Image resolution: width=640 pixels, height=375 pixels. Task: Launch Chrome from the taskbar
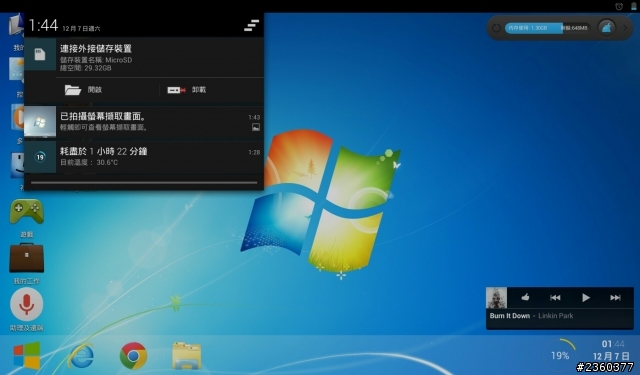(133, 356)
